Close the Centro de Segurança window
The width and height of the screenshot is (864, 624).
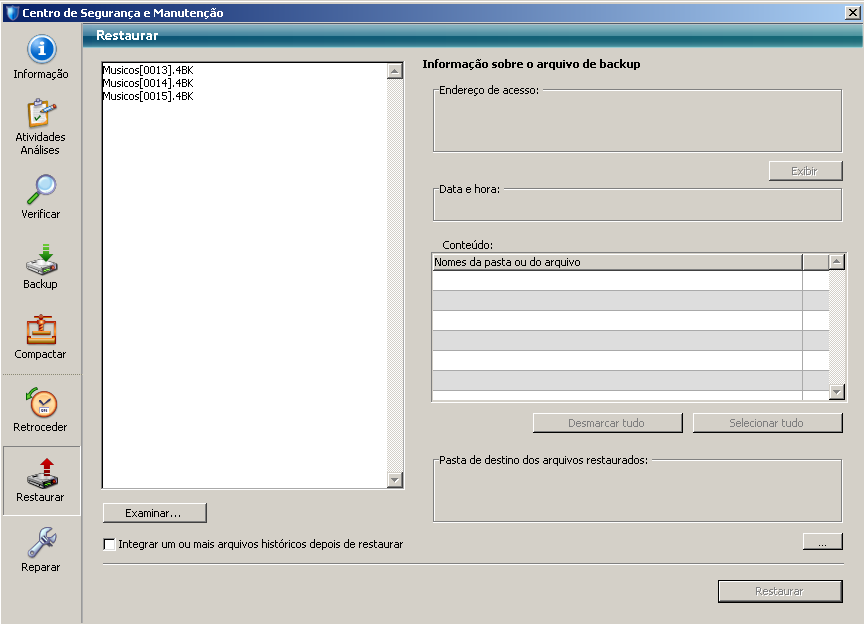pos(852,13)
